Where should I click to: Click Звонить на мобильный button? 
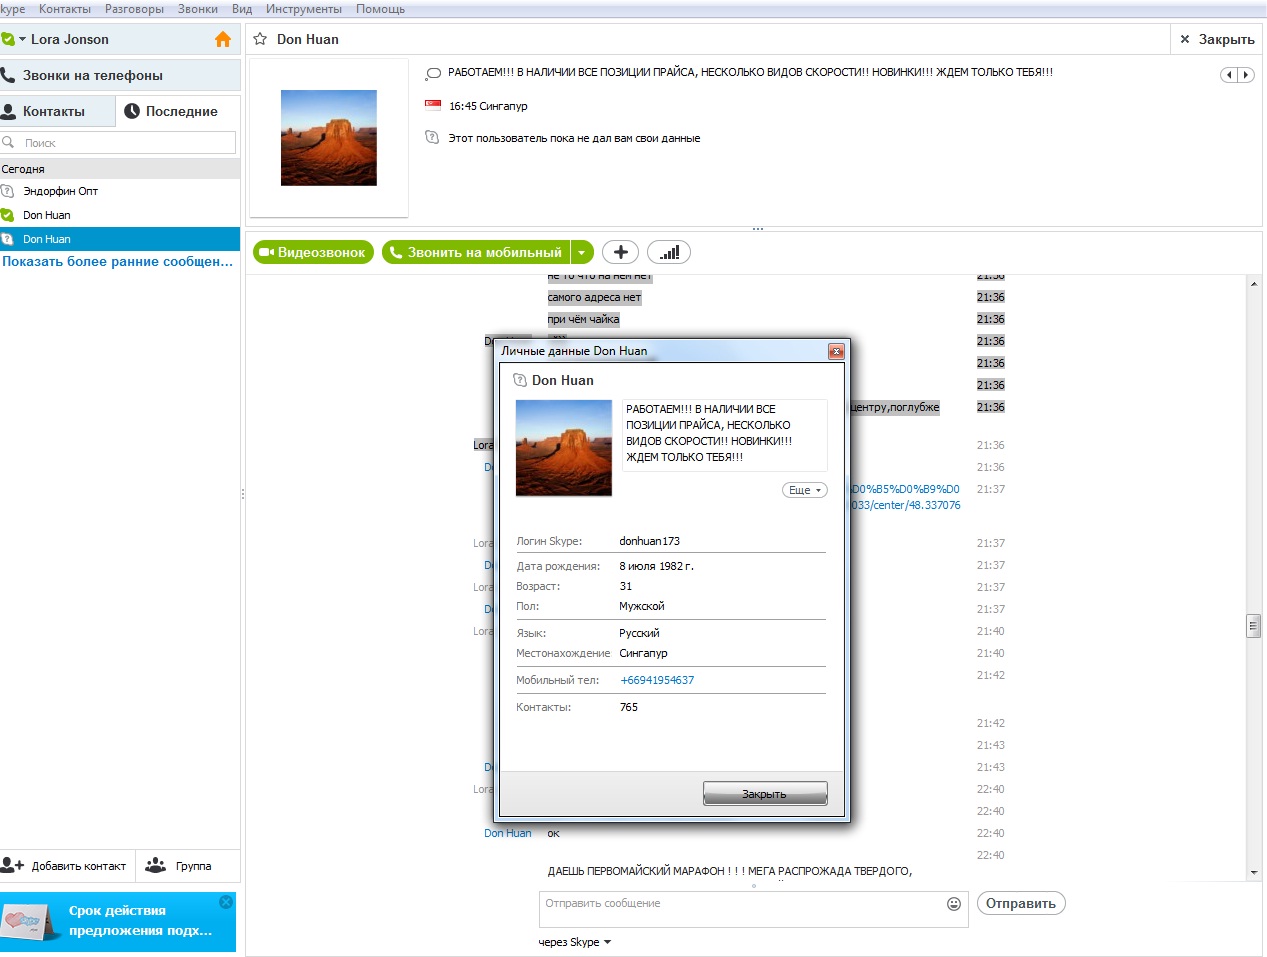point(476,252)
